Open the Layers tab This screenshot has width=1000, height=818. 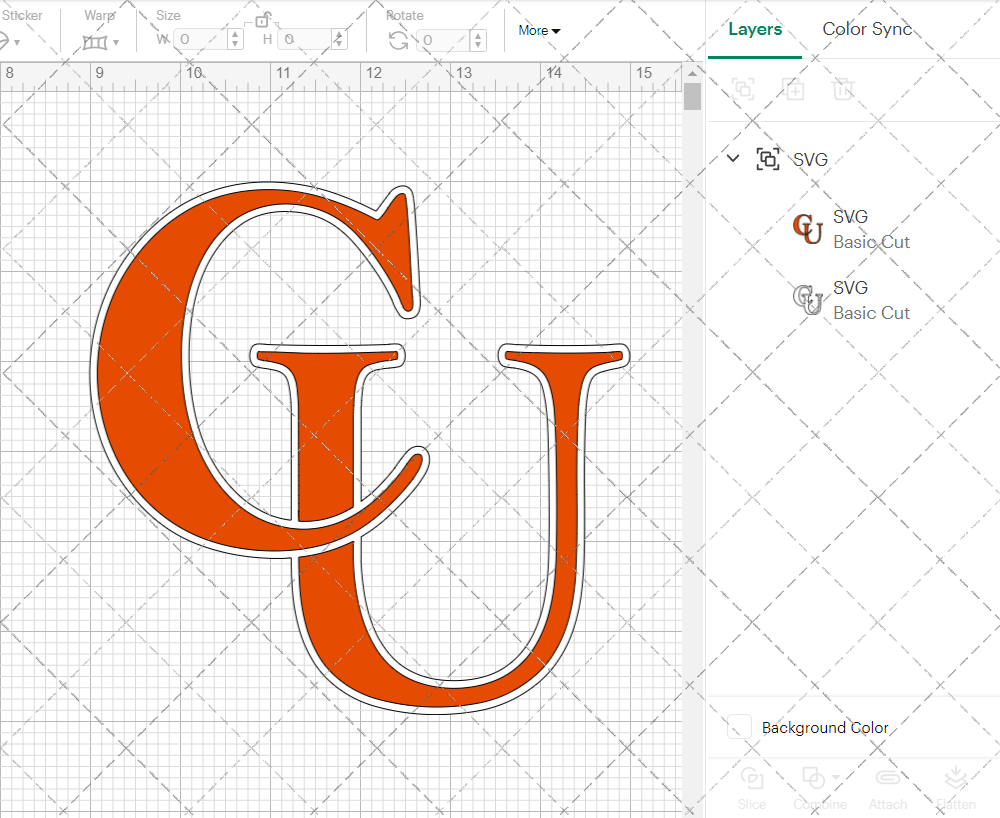point(755,29)
